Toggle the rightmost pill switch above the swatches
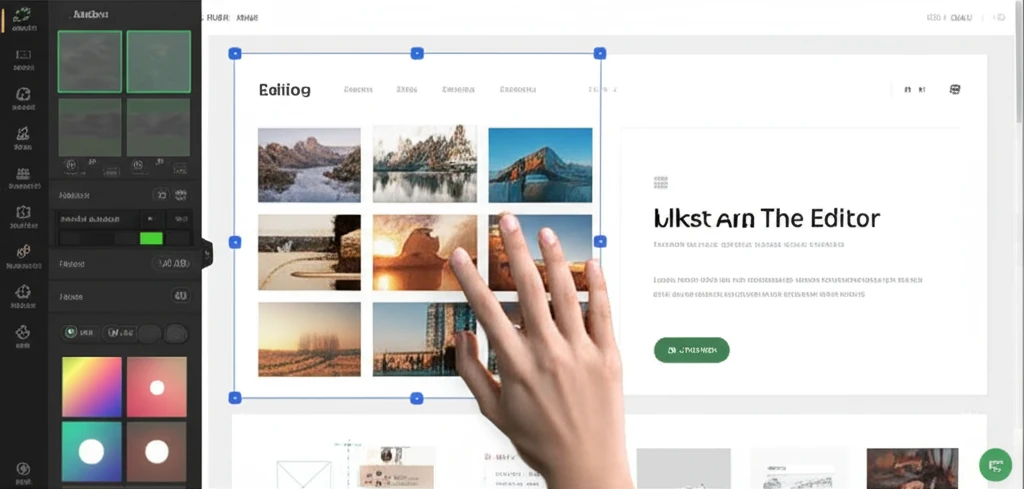The image size is (1024, 489). click(x=176, y=333)
